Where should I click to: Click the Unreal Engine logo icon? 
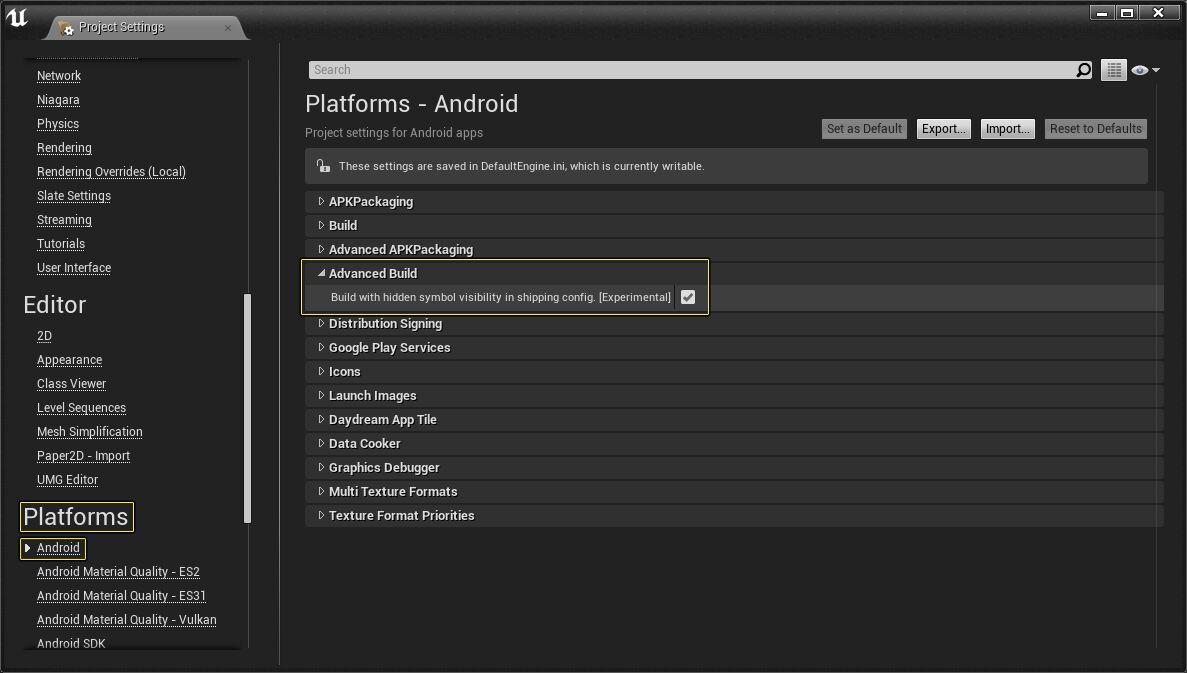tap(17, 19)
